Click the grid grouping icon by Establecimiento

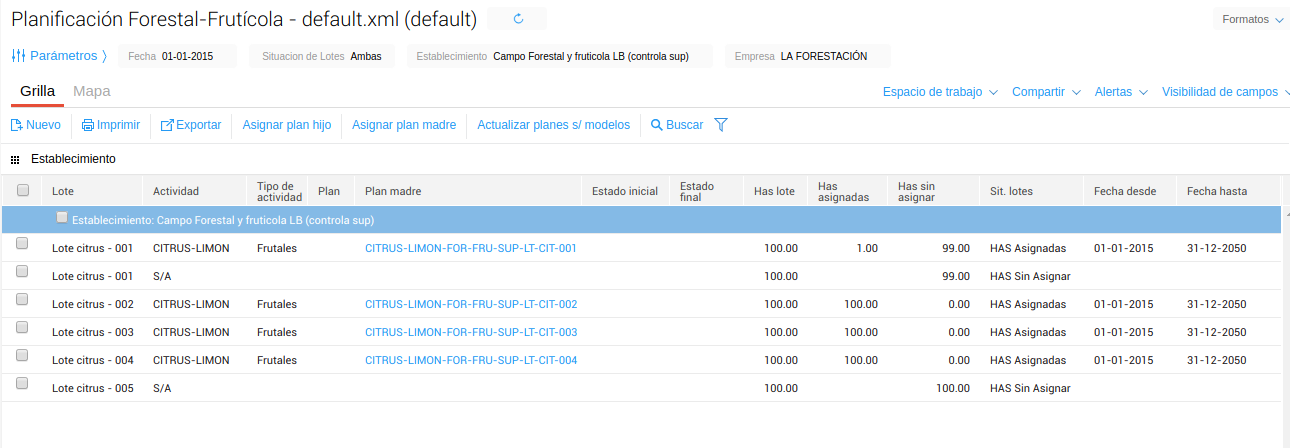coord(15,159)
